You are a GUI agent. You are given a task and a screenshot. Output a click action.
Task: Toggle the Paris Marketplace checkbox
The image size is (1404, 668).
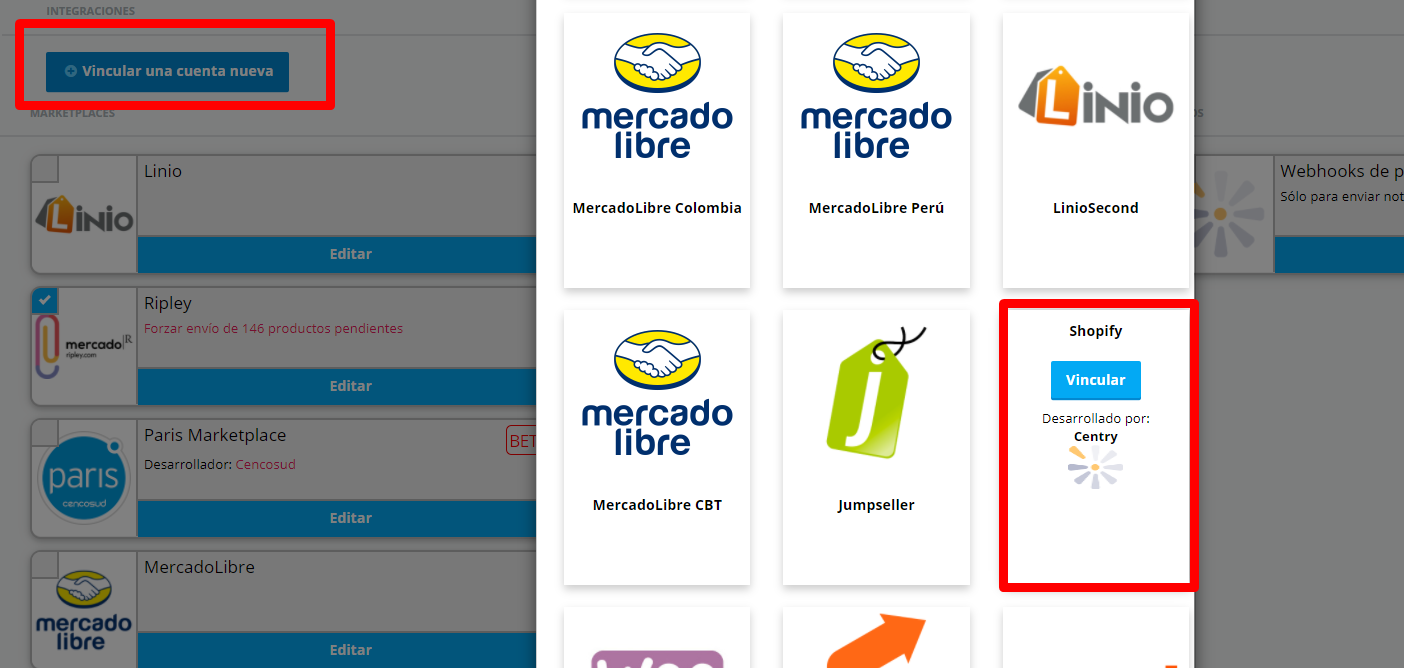tap(45, 433)
